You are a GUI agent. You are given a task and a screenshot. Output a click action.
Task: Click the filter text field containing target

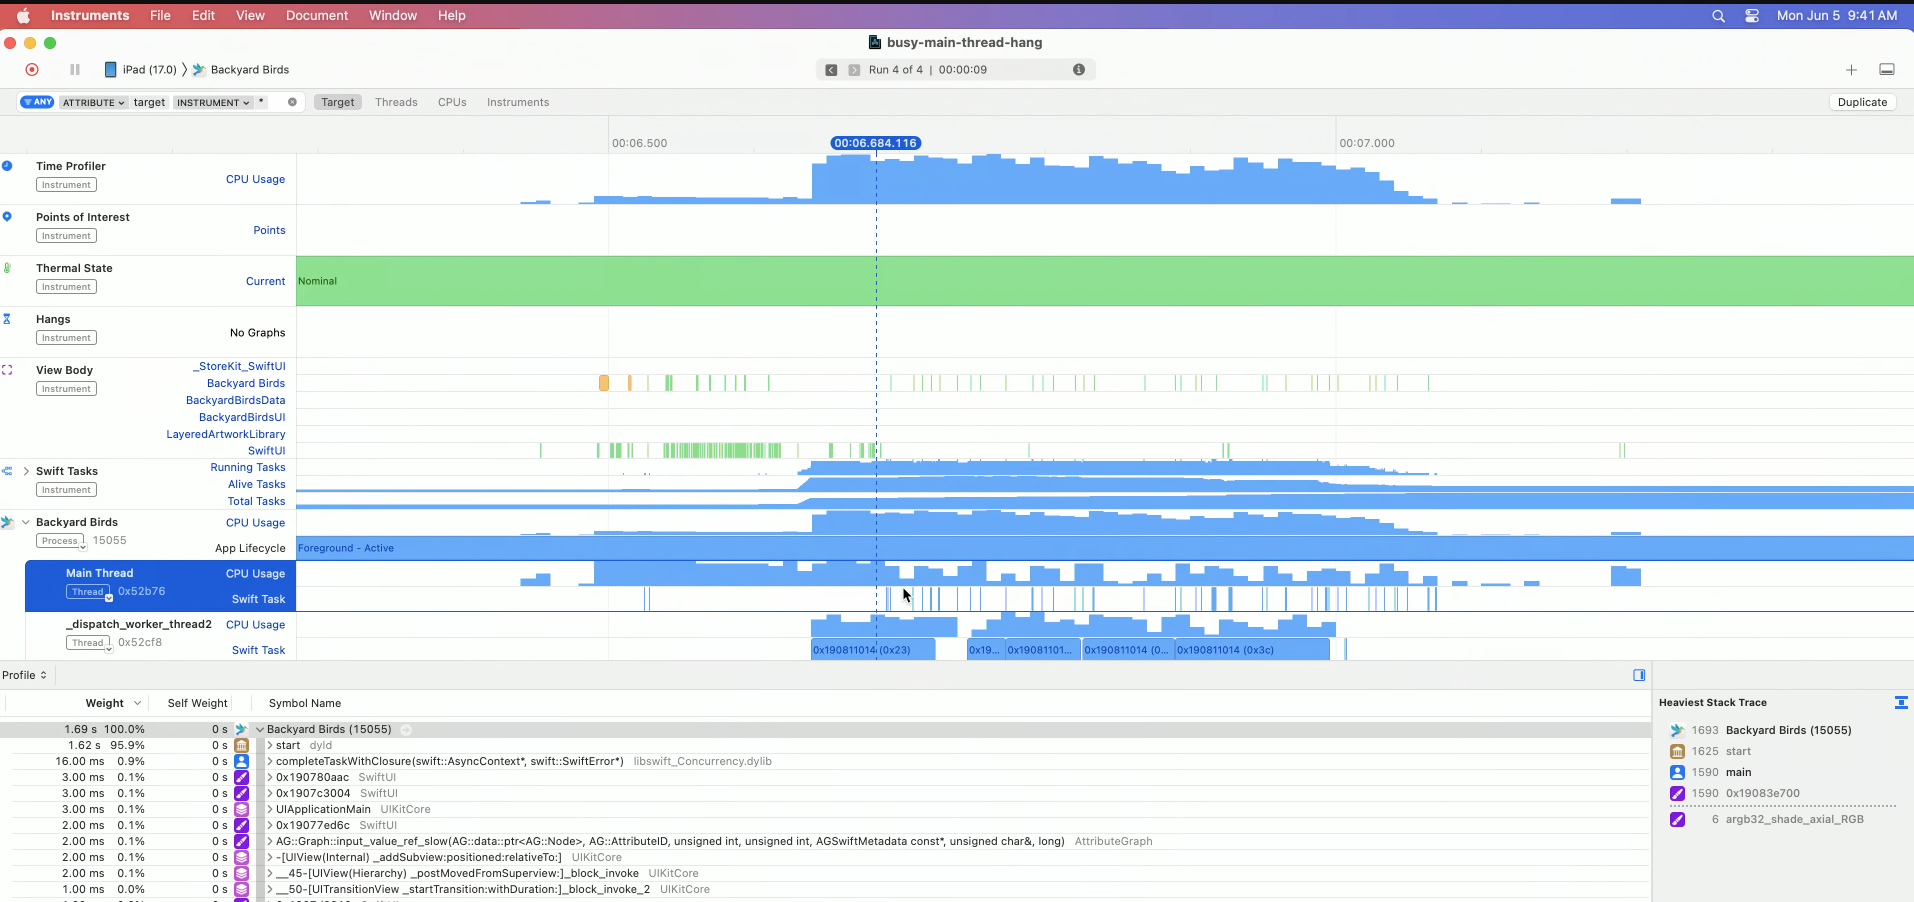coord(160,102)
